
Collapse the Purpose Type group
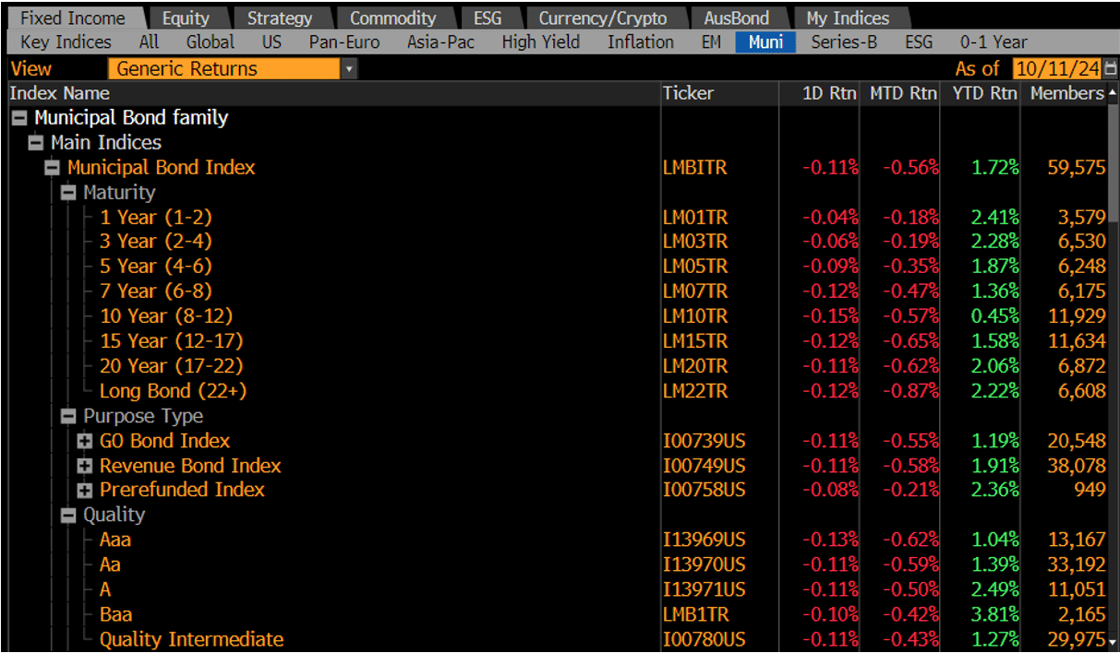pyautogui.click(x=68, y=415)
